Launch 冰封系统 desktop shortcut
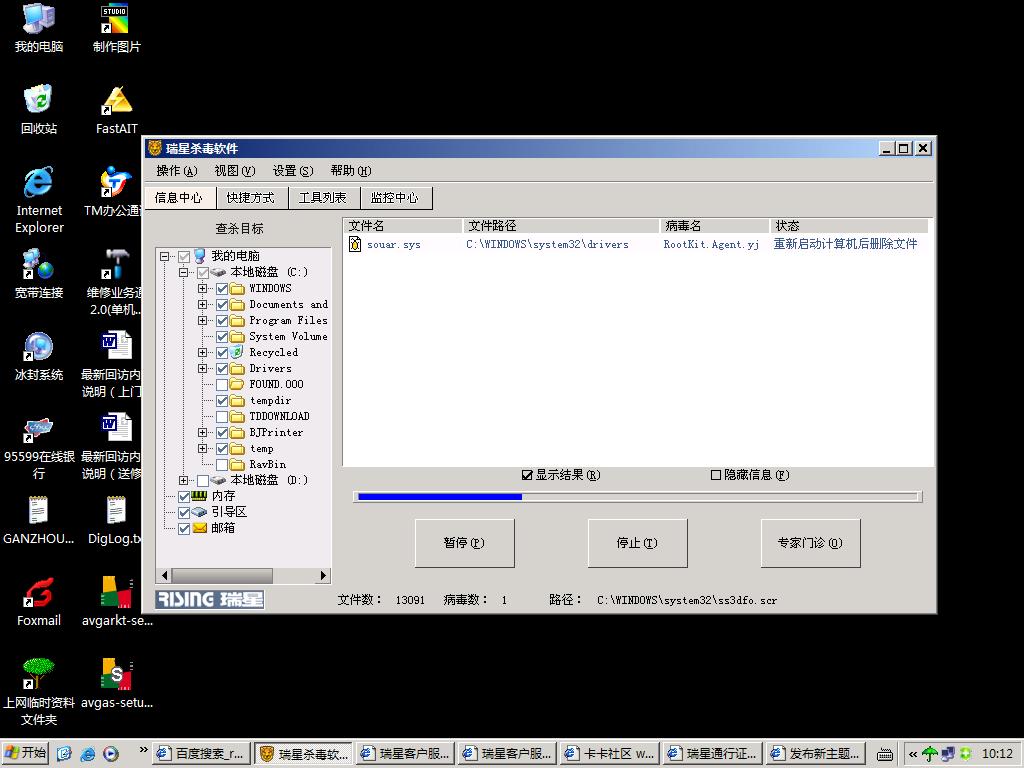The height and width of the screenshot is (768, 1024). (x=39, y=356)
